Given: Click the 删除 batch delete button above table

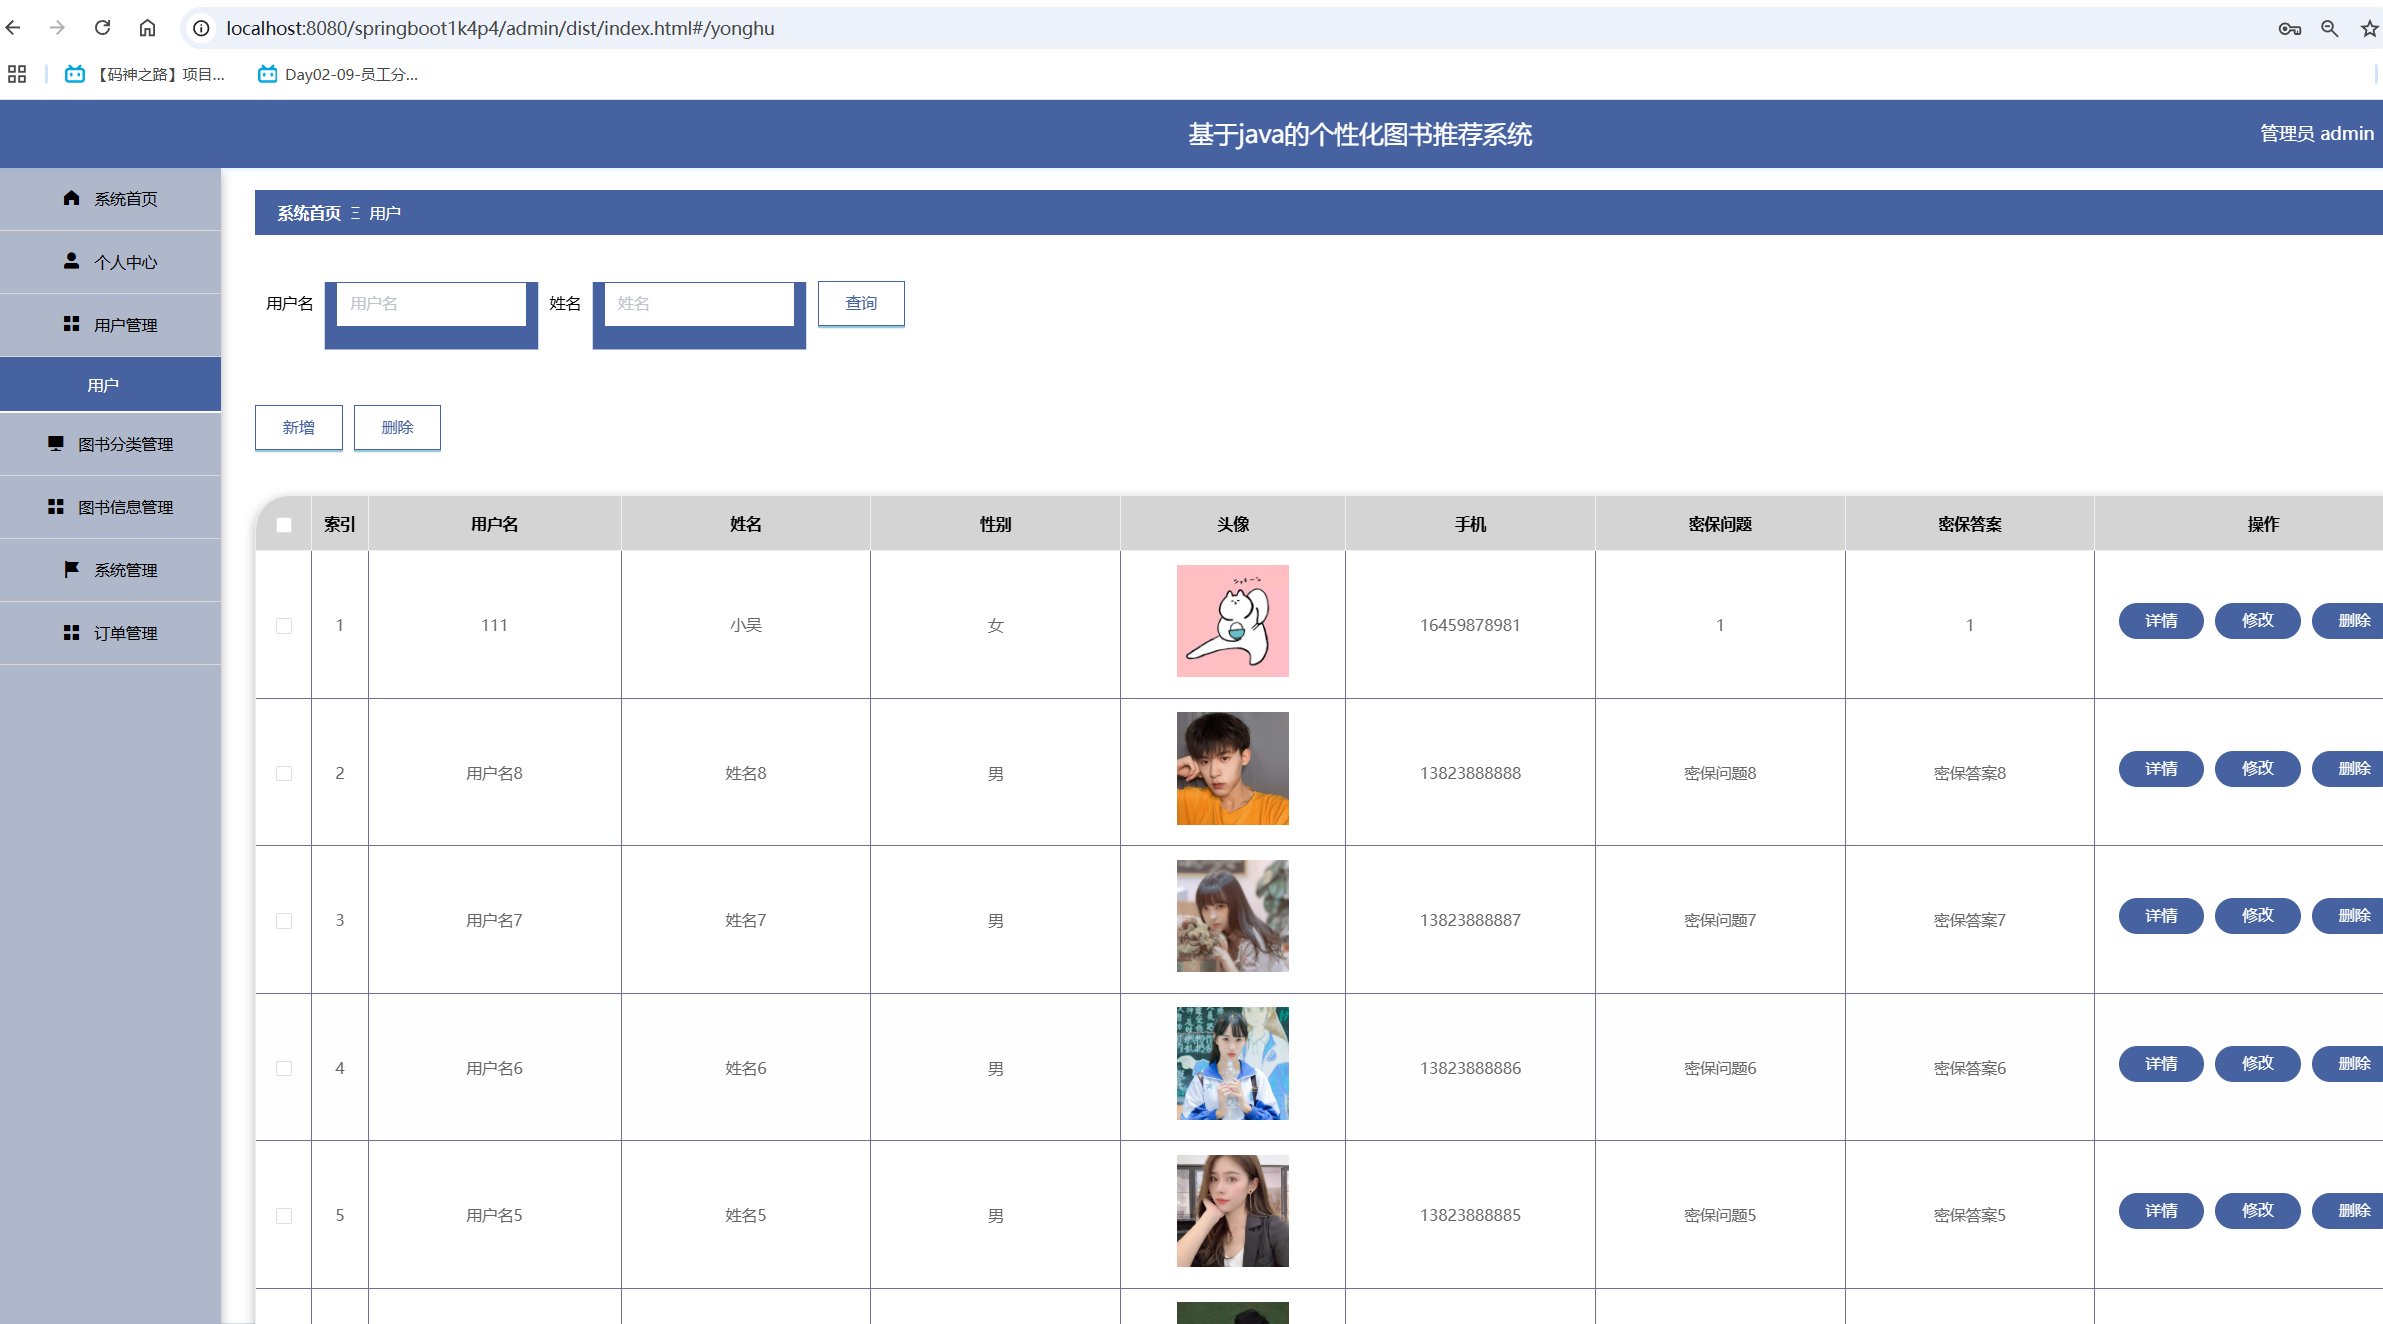Looking at the screenshot, I should coord(397,427).
